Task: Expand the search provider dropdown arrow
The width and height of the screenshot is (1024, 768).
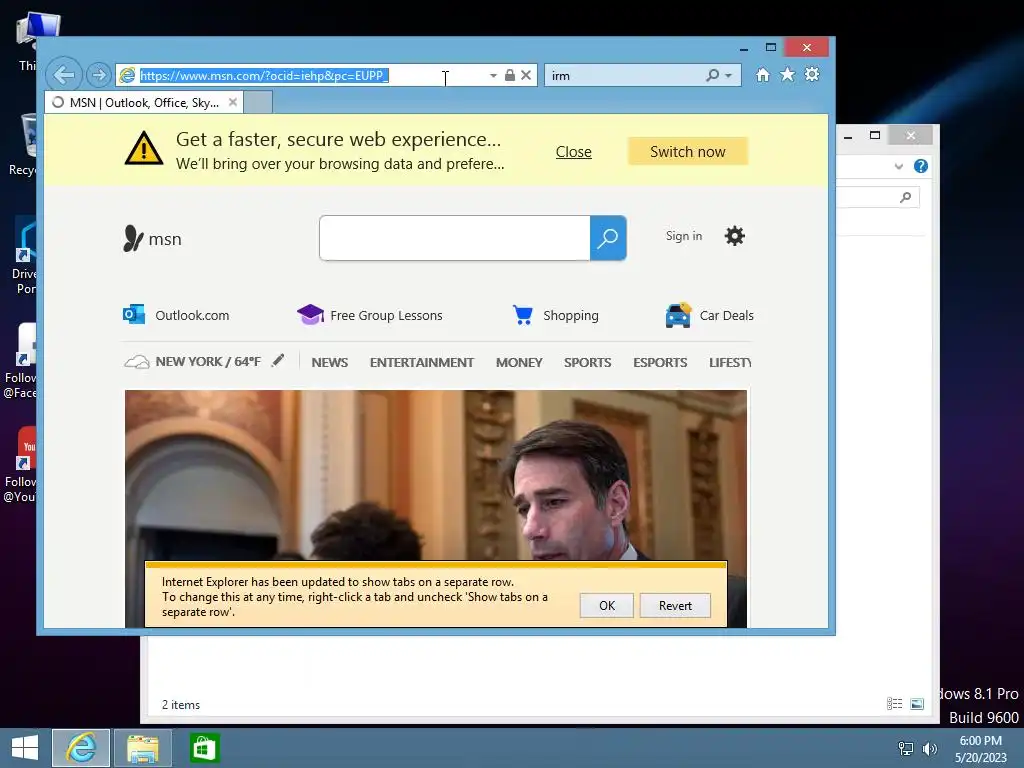Action: [x=729, y=76]
